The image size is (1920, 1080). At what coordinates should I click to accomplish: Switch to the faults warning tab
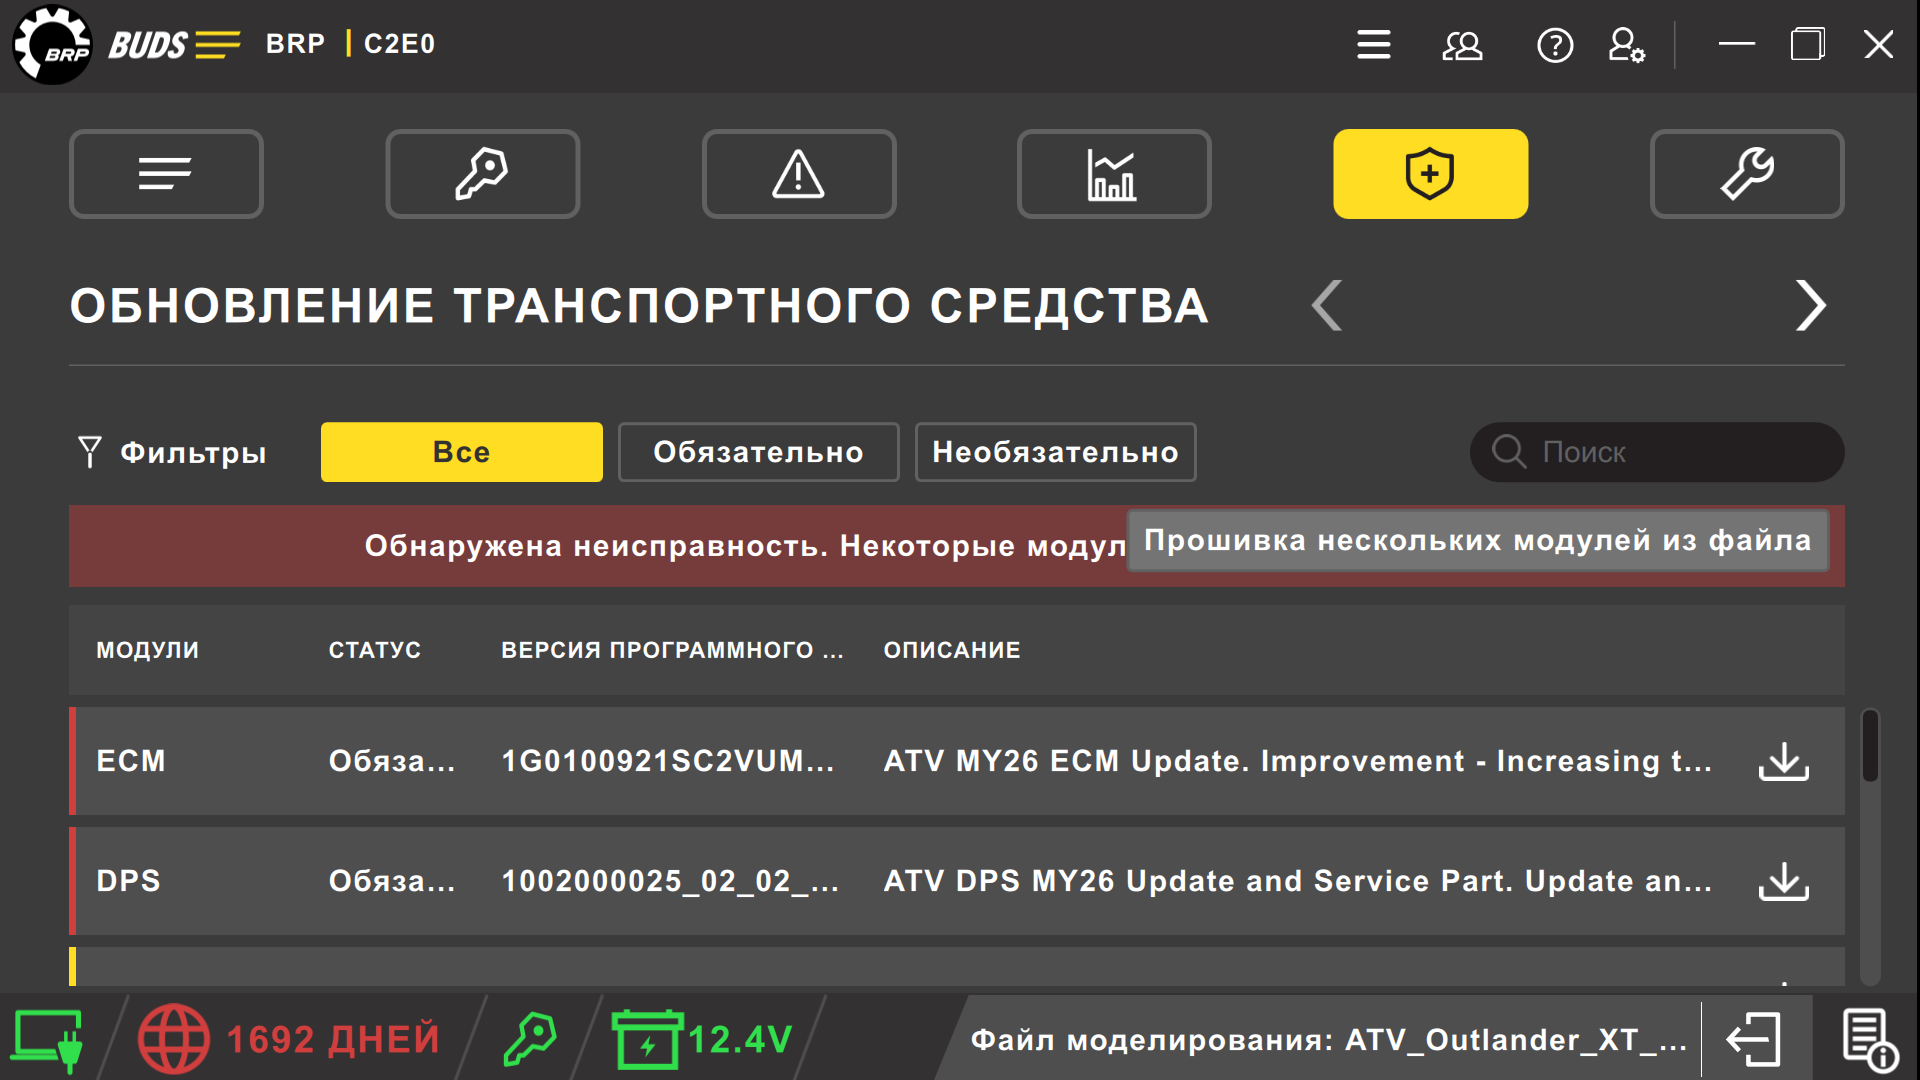pyautogui.click(x=799, y=174)
